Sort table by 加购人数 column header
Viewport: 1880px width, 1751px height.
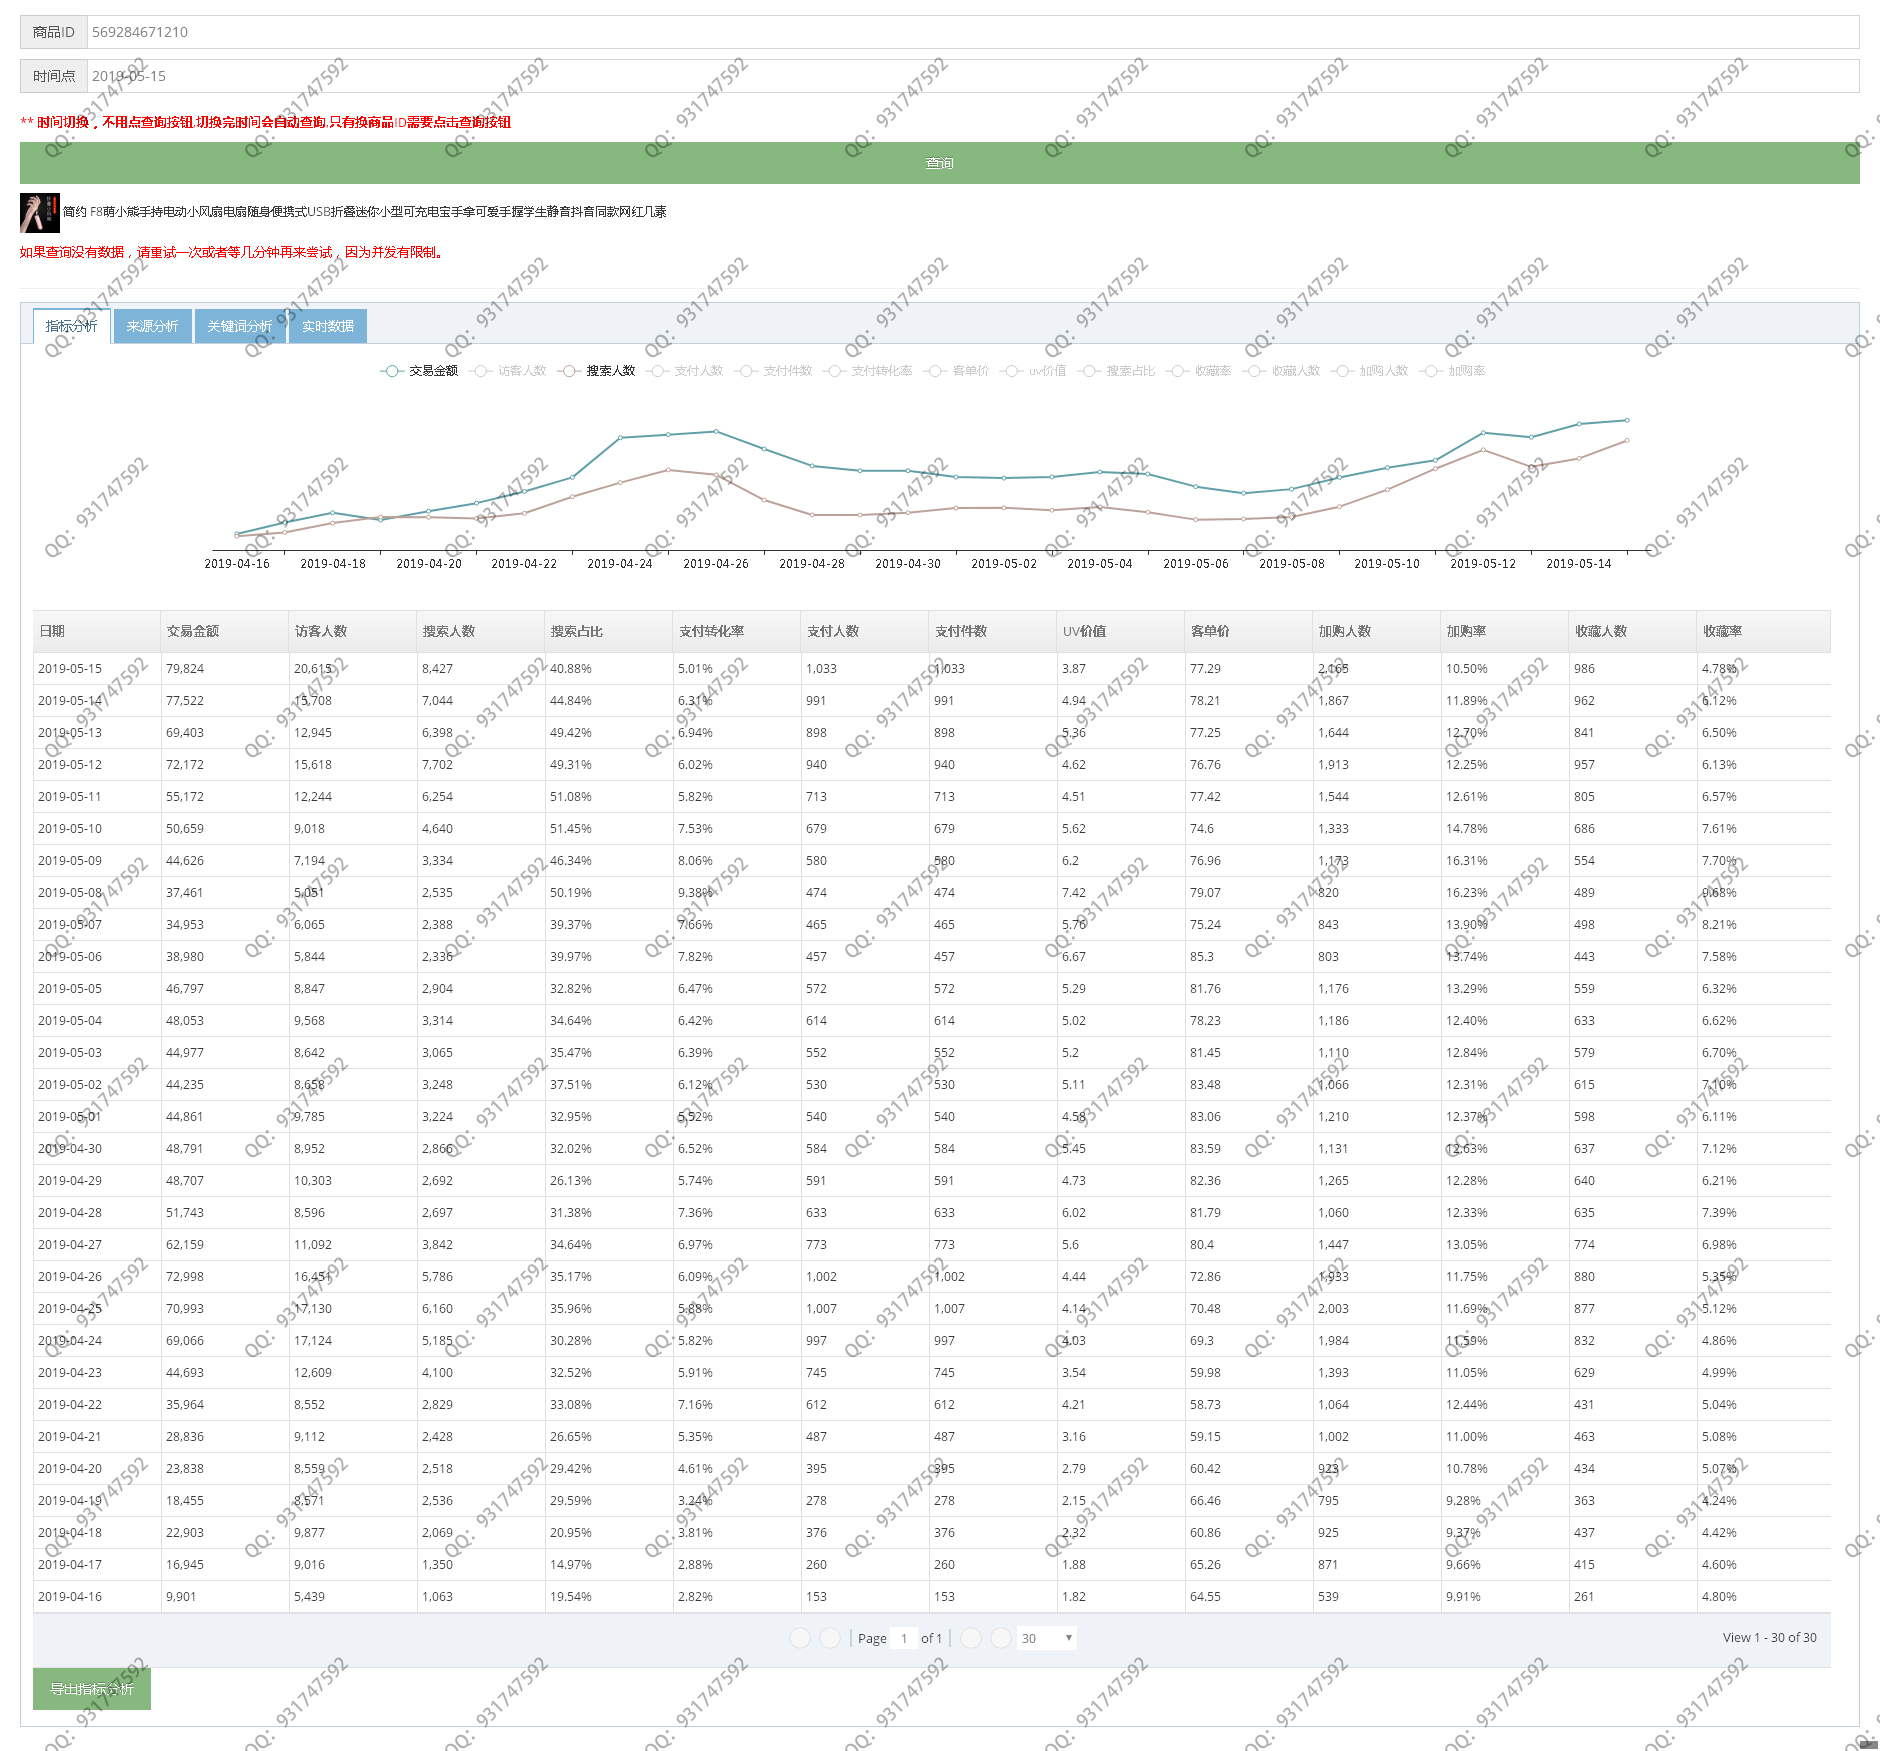(x=1377, y=631)
